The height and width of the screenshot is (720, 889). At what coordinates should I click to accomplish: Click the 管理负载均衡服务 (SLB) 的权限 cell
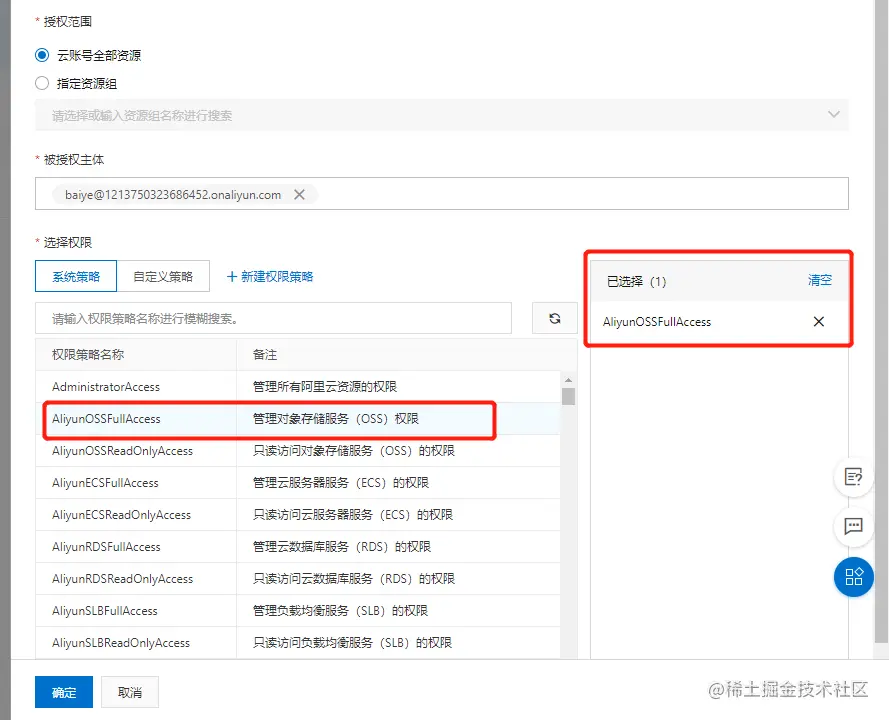coord(398,611)
